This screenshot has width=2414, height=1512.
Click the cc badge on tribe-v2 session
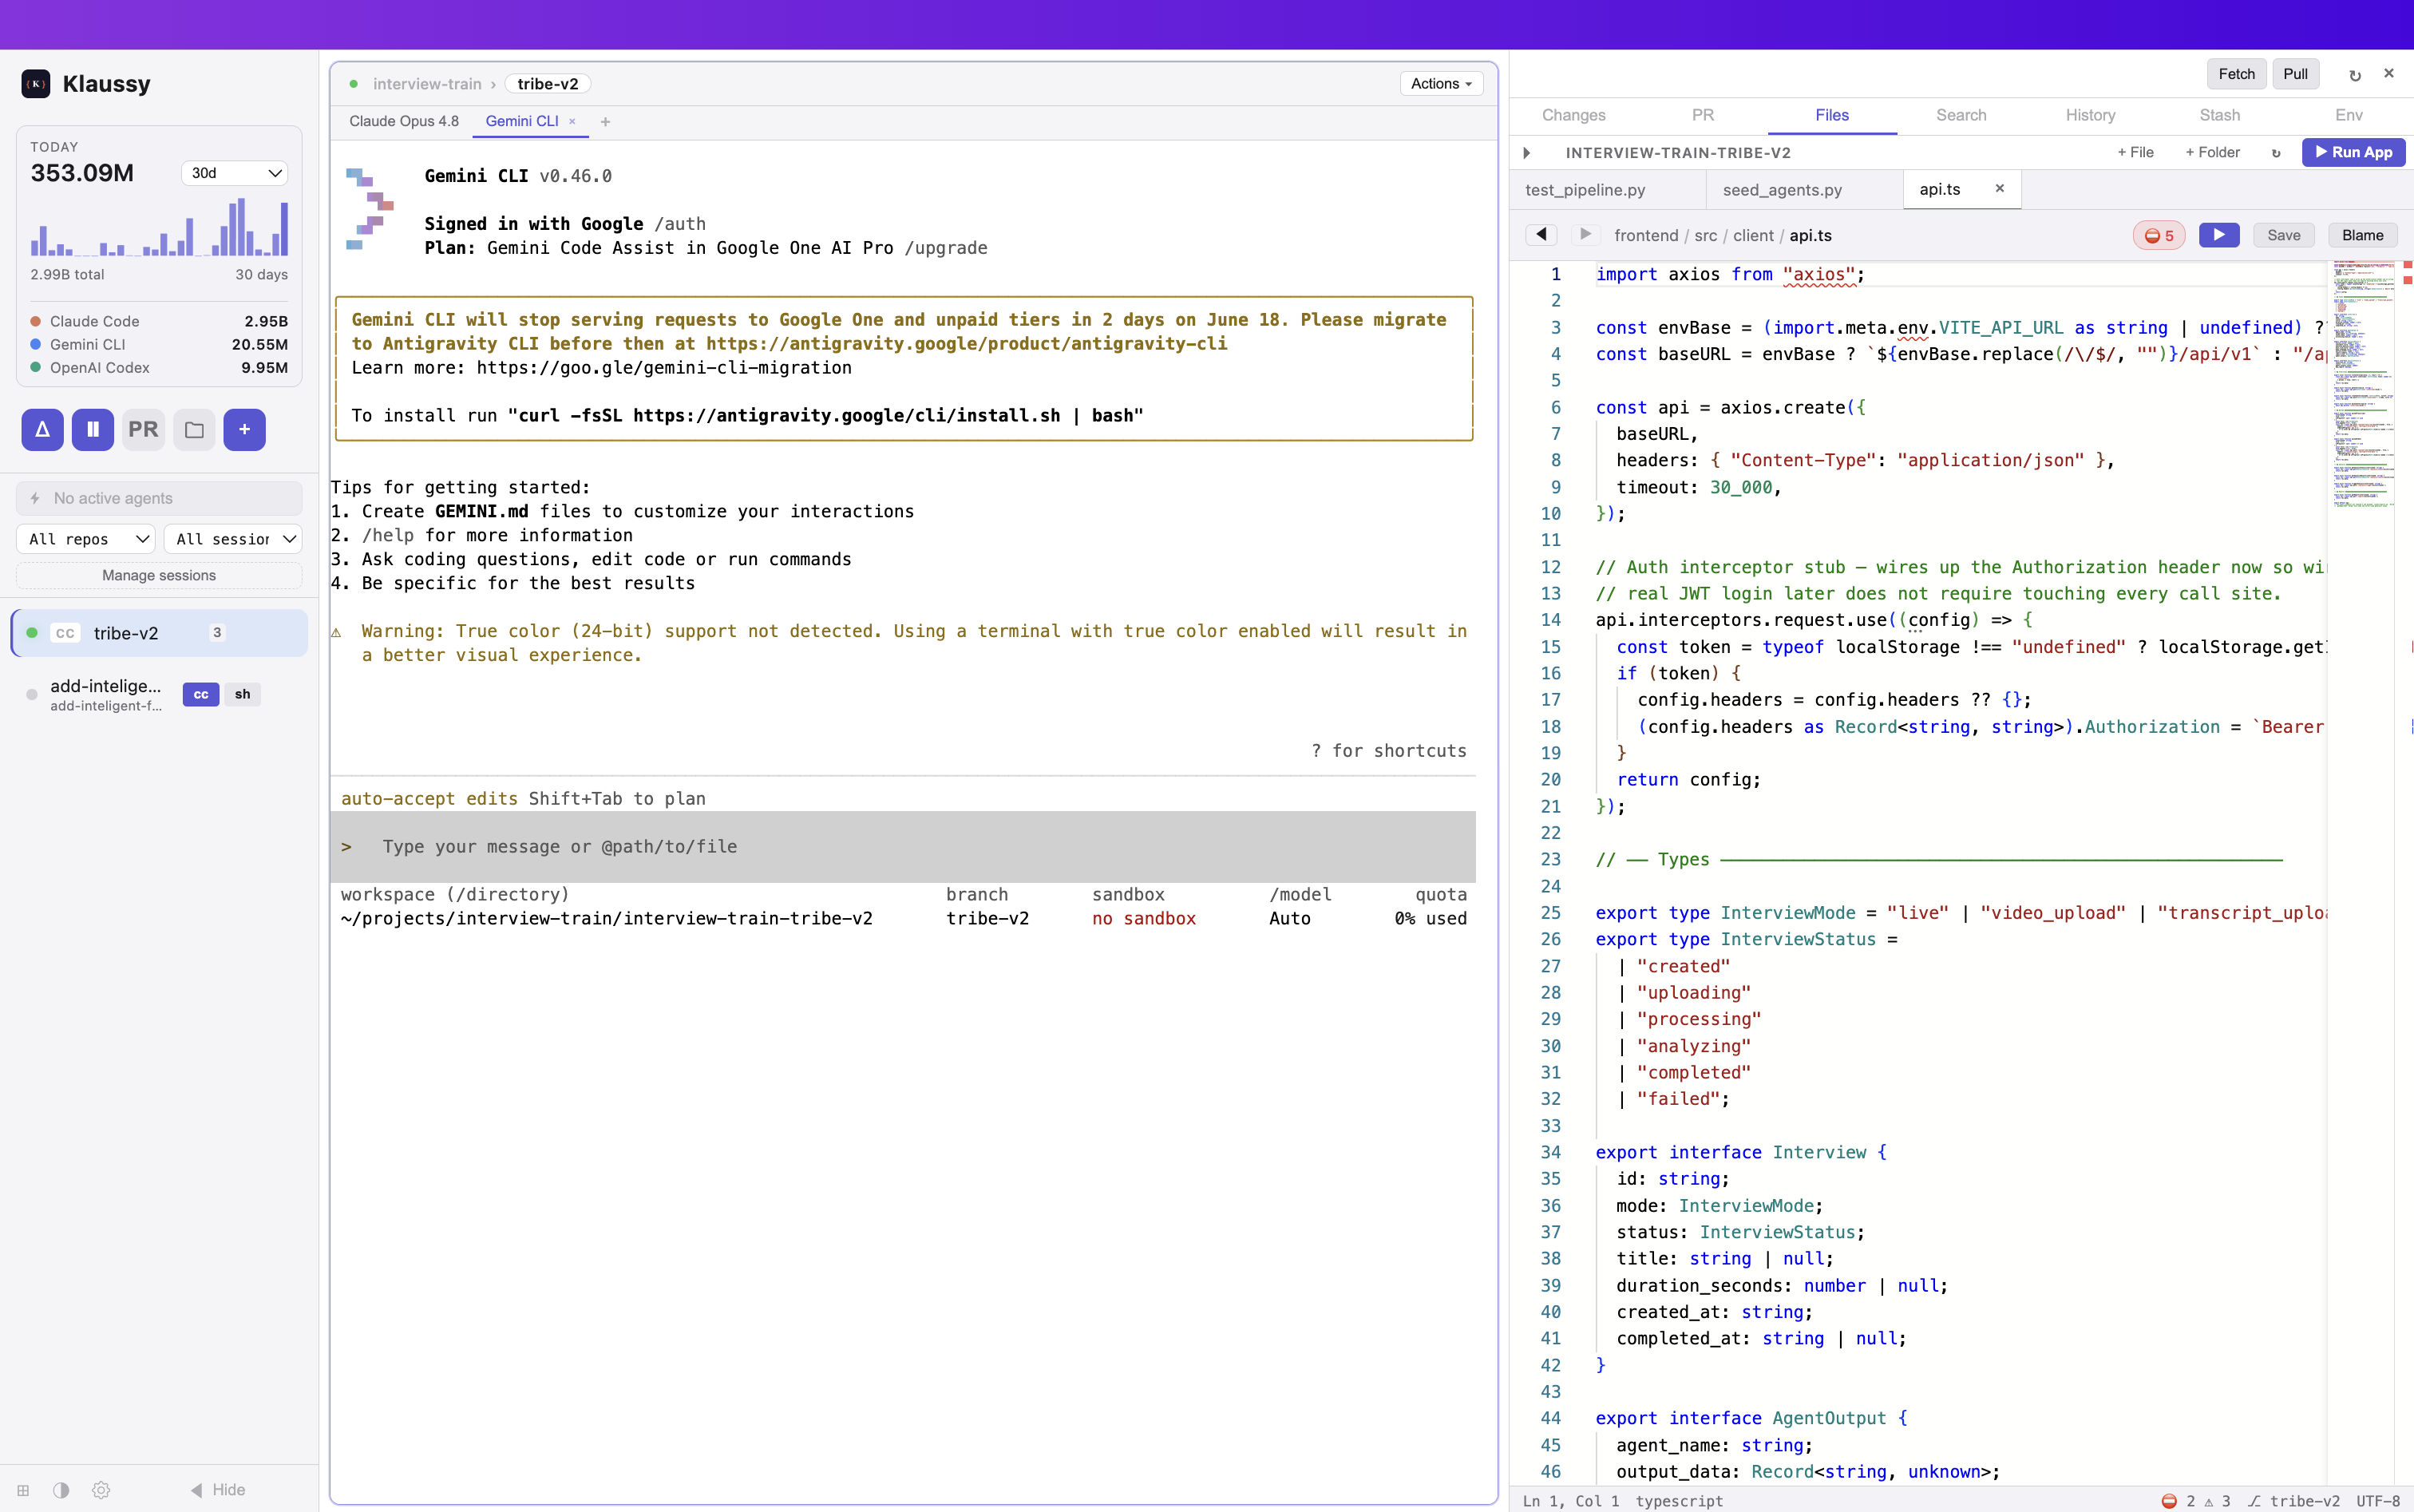pyautogui.click(x=65, y=633)
